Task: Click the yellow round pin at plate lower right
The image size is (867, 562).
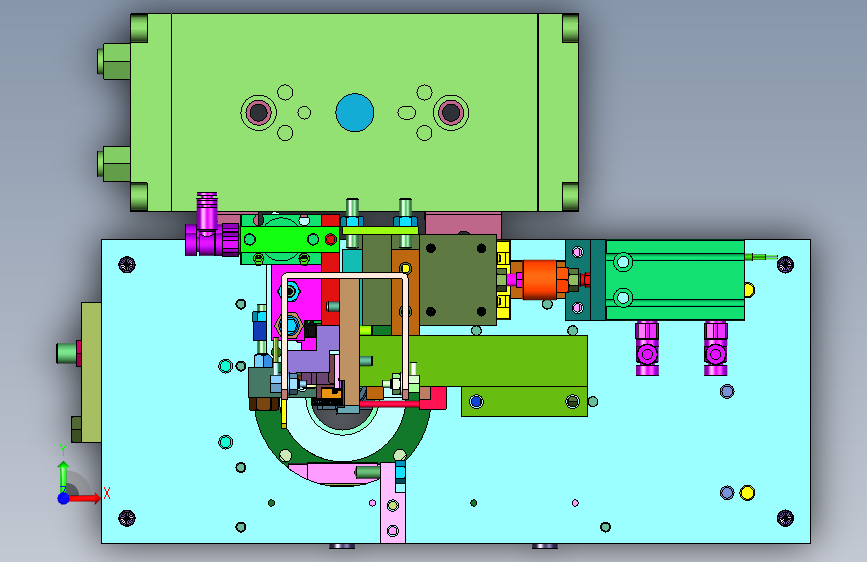Action: tap(747, 493)
